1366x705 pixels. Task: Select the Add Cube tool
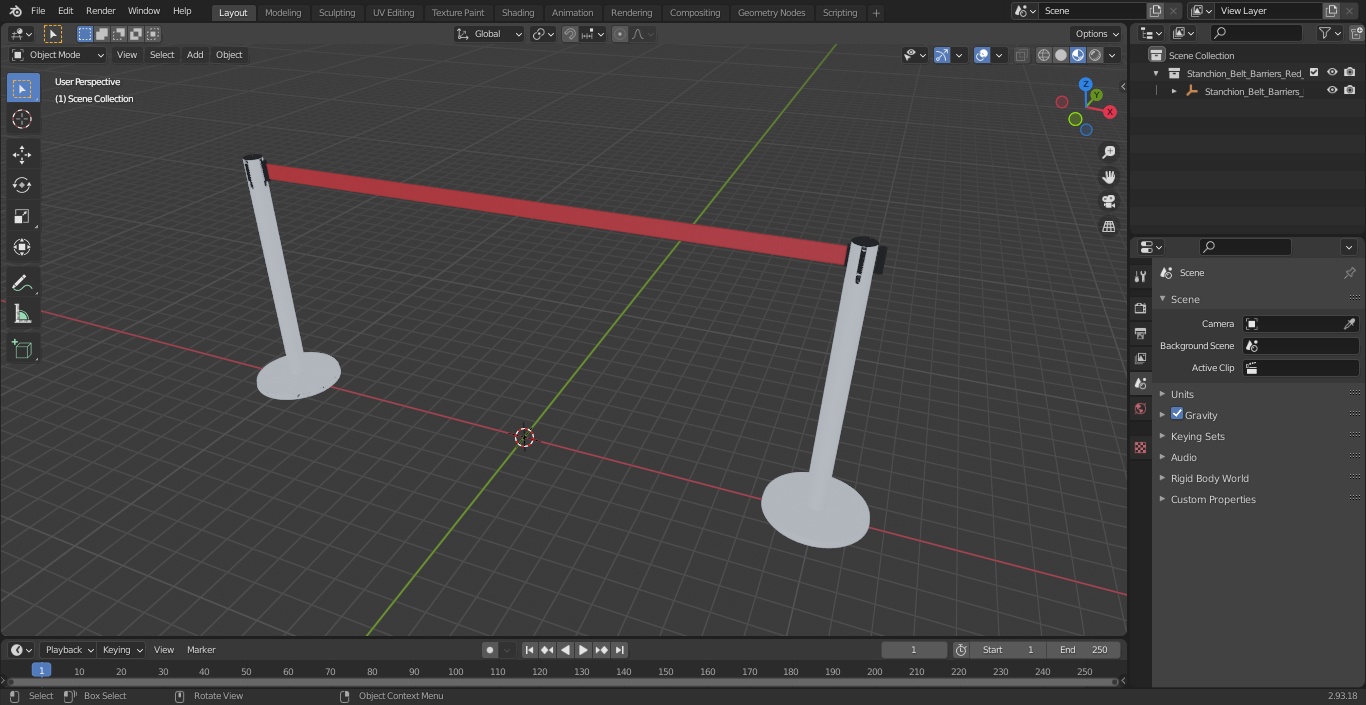(x=22, y=349)
